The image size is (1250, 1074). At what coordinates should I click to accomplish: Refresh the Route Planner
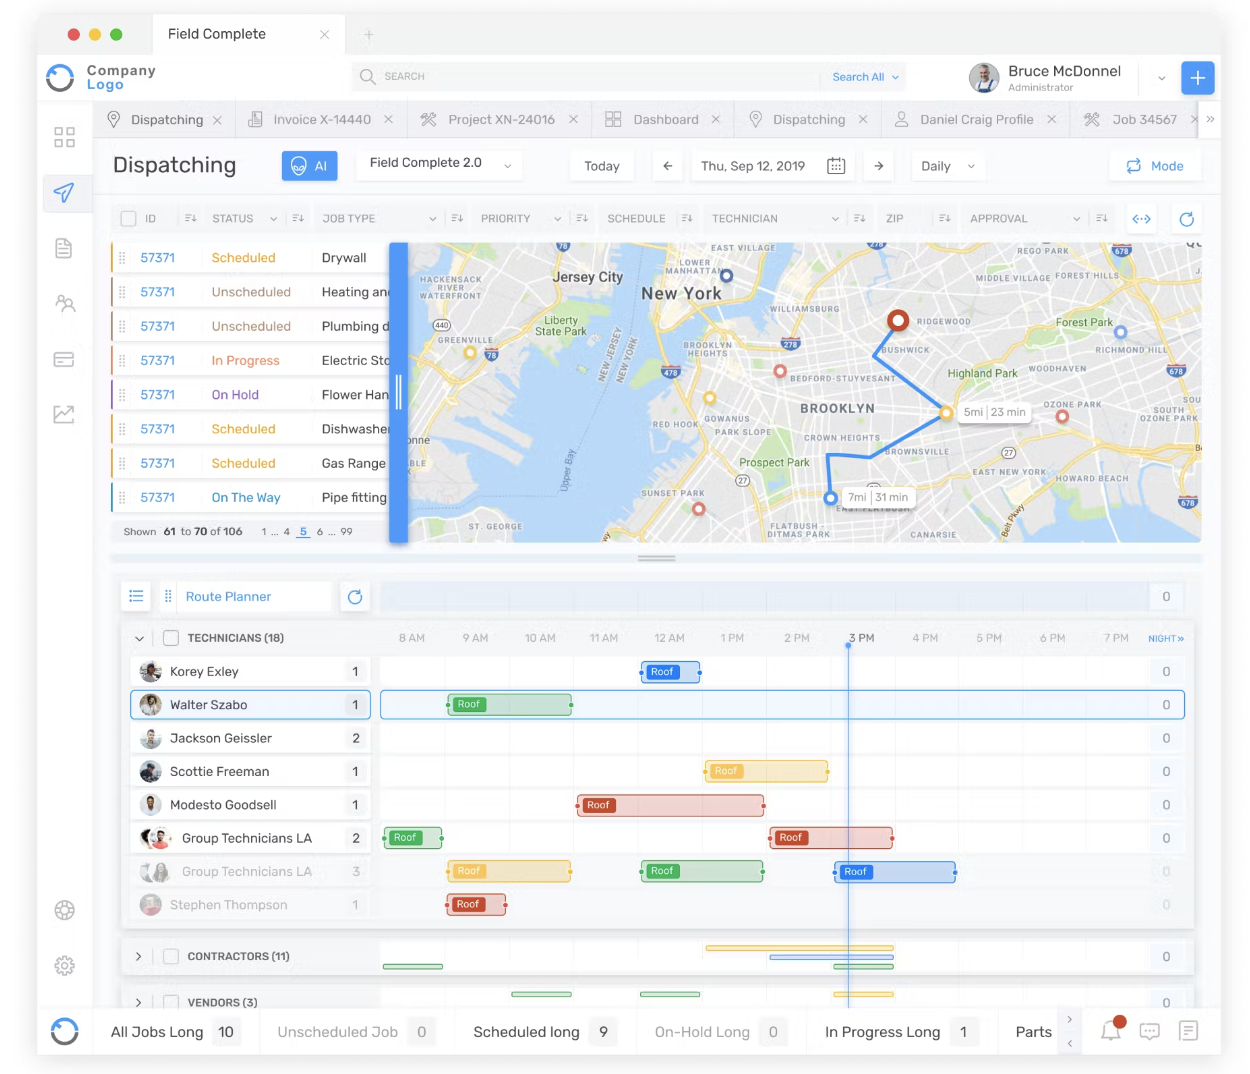coord(355,597)
